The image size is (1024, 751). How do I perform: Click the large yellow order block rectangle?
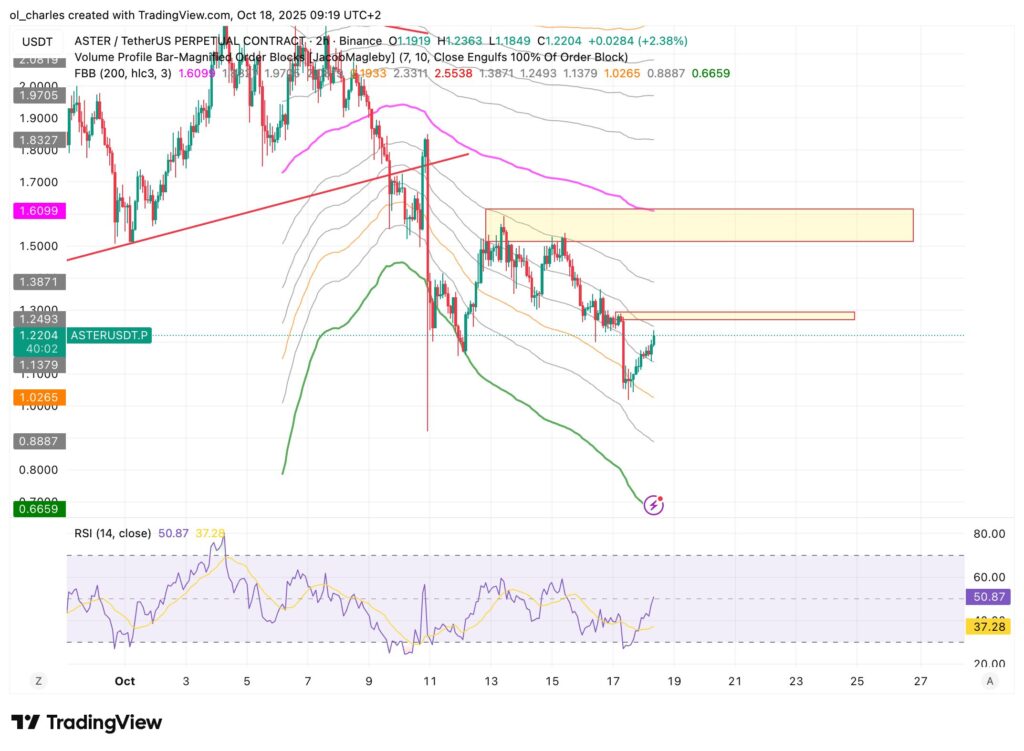point(698,225)
